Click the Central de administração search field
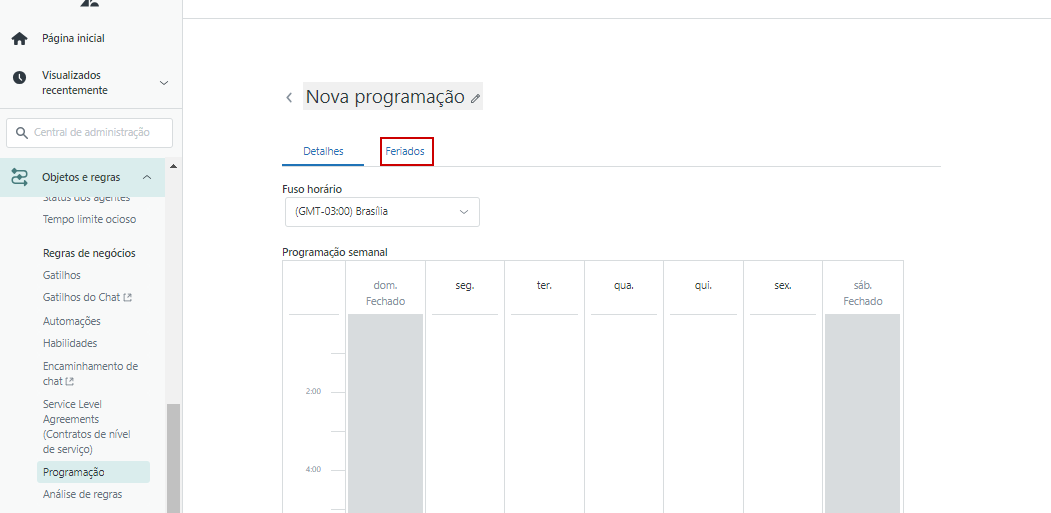Viewport: 1051px width, 513px height. pos(98,133)
